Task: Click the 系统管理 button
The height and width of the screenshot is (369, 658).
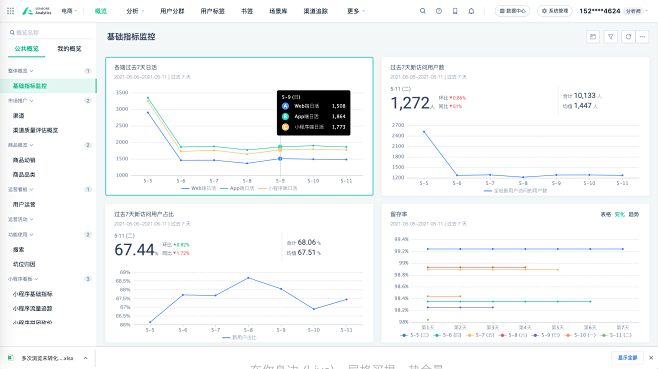Action: tap(555, 11)
